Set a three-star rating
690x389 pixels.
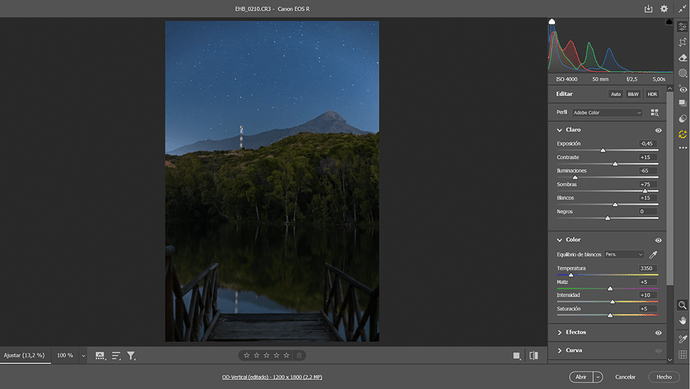(x=266, y=356)
